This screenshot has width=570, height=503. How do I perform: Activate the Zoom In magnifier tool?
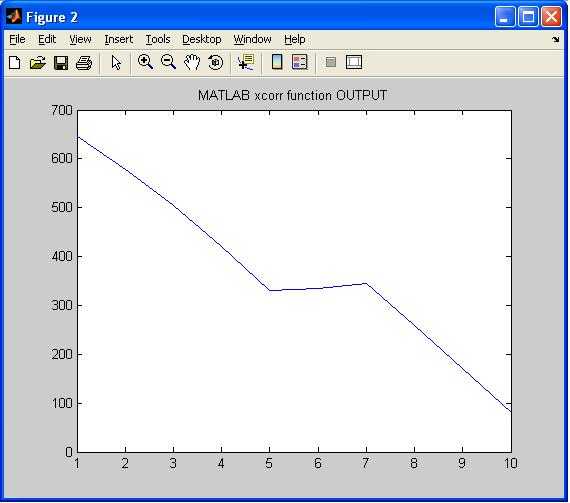tap(145, 62)
